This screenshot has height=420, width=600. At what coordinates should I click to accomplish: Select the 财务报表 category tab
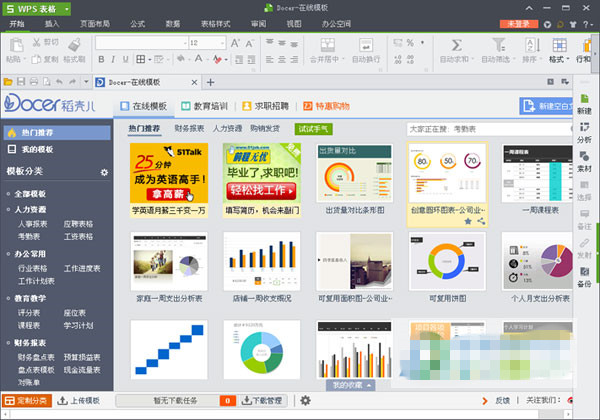pyautogui.click(x=189, y=128)
